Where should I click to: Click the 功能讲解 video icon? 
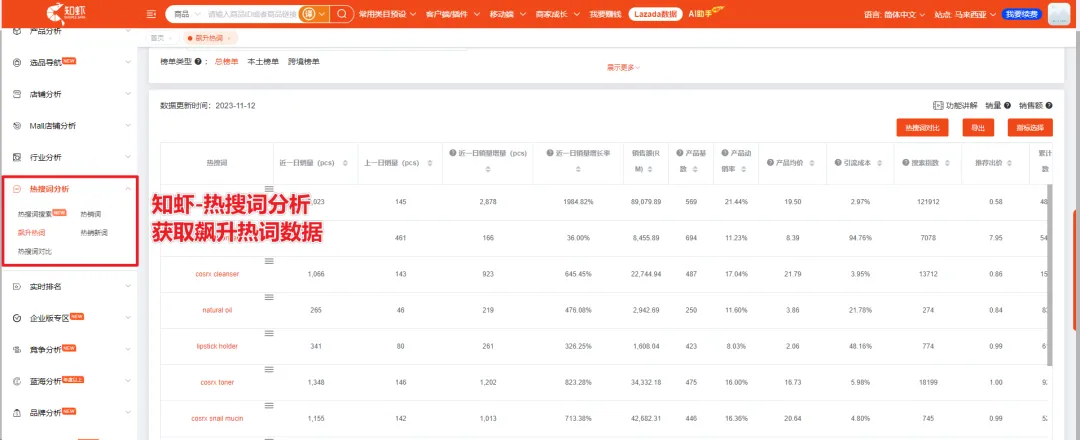pyautogui.click(x=937, y=106)
